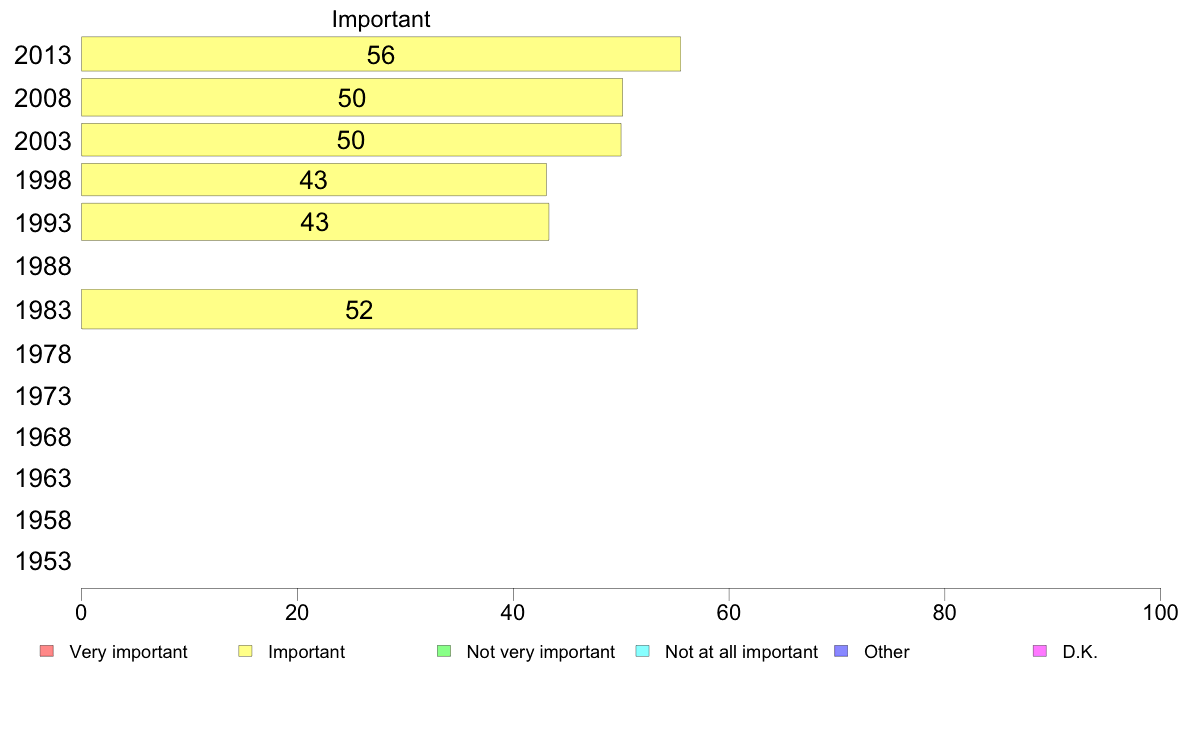Click the Very important legend label

[x=128, y=652]
